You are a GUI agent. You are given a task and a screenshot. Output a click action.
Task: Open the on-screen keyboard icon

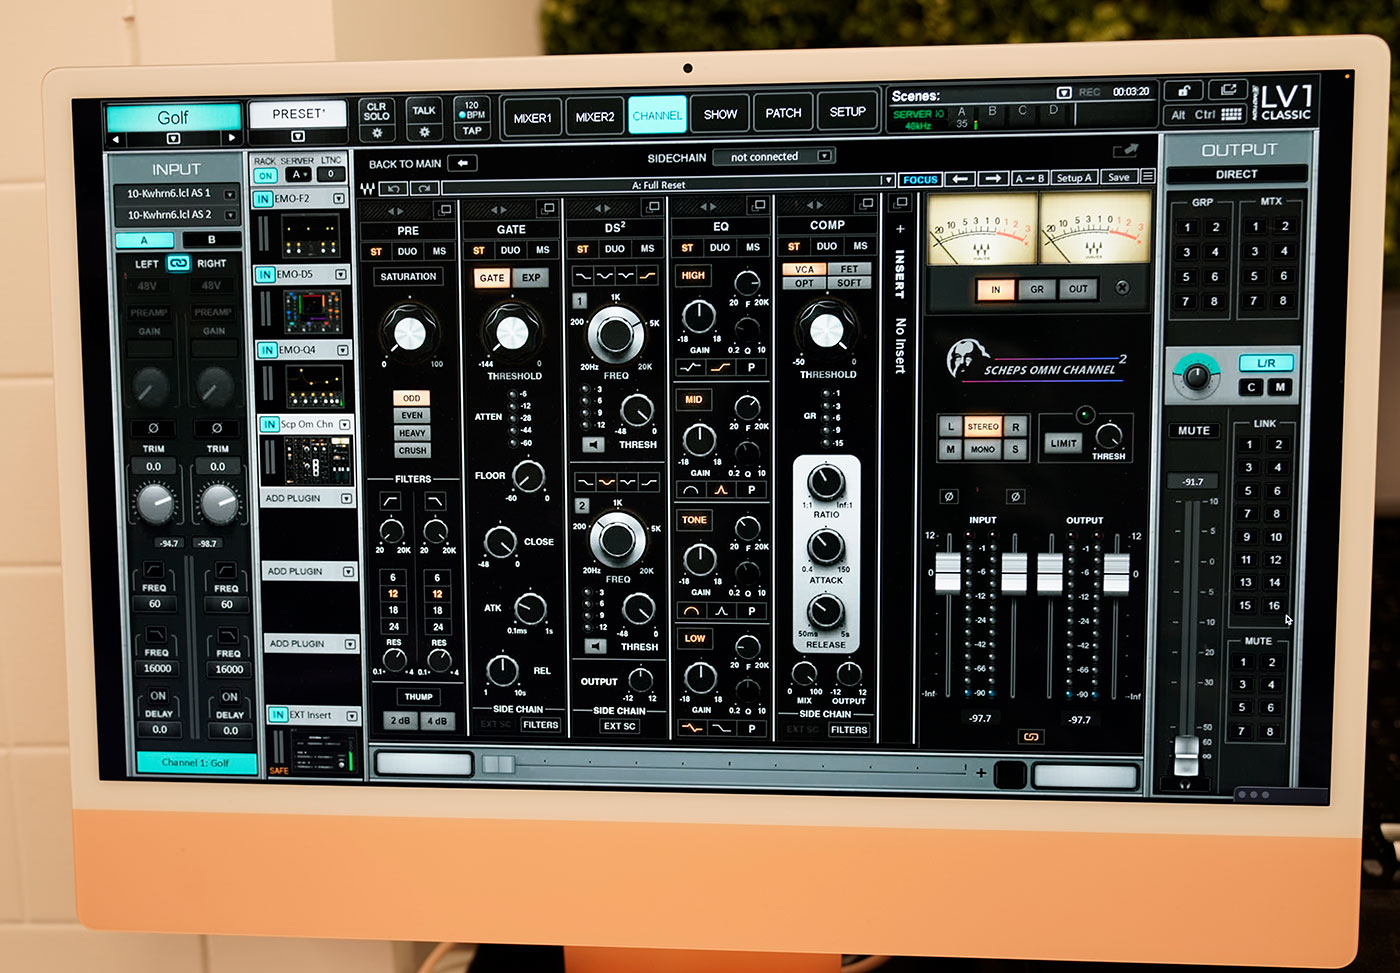[1231, 115]
